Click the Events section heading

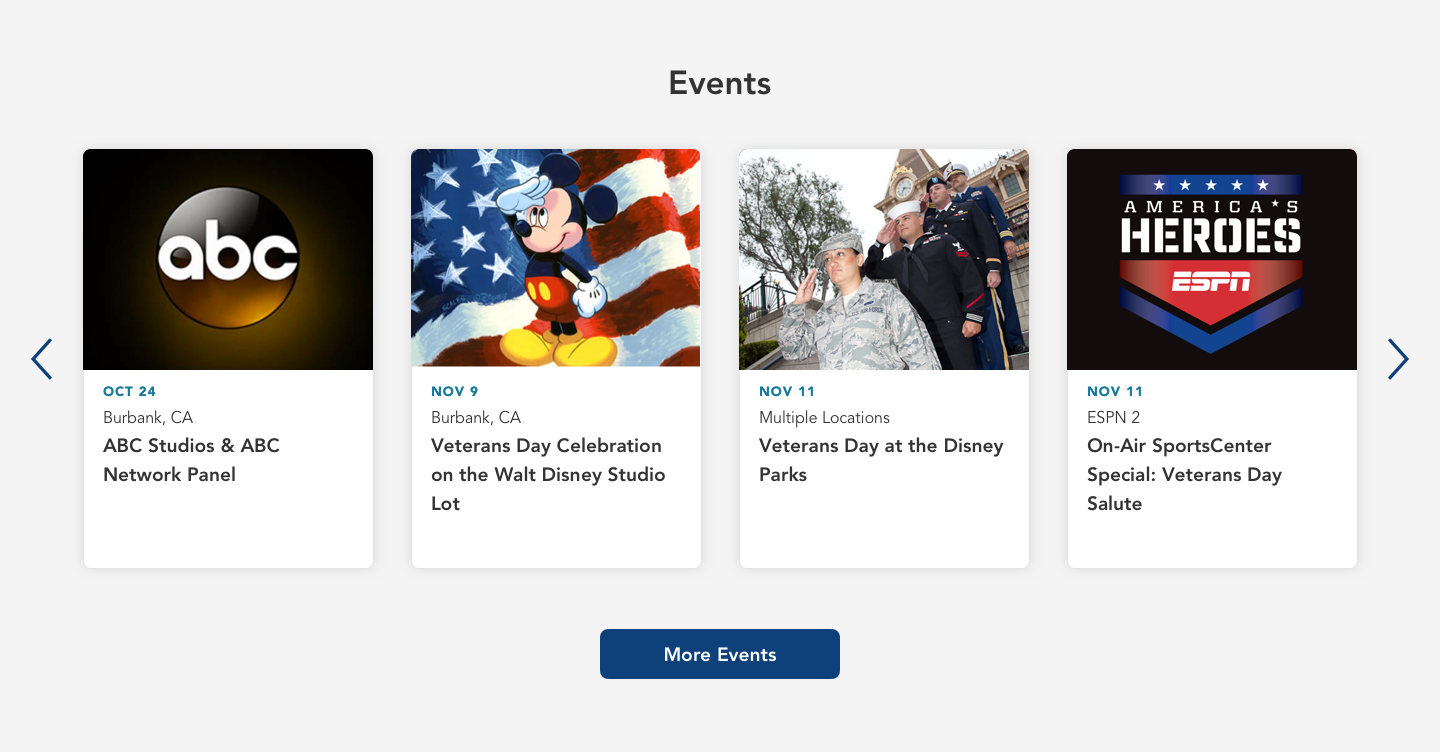720,83
